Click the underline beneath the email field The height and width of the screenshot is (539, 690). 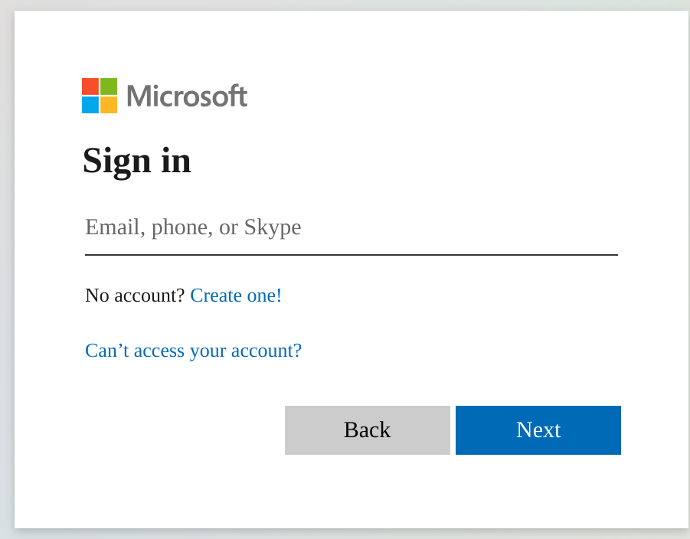point(350,255)
